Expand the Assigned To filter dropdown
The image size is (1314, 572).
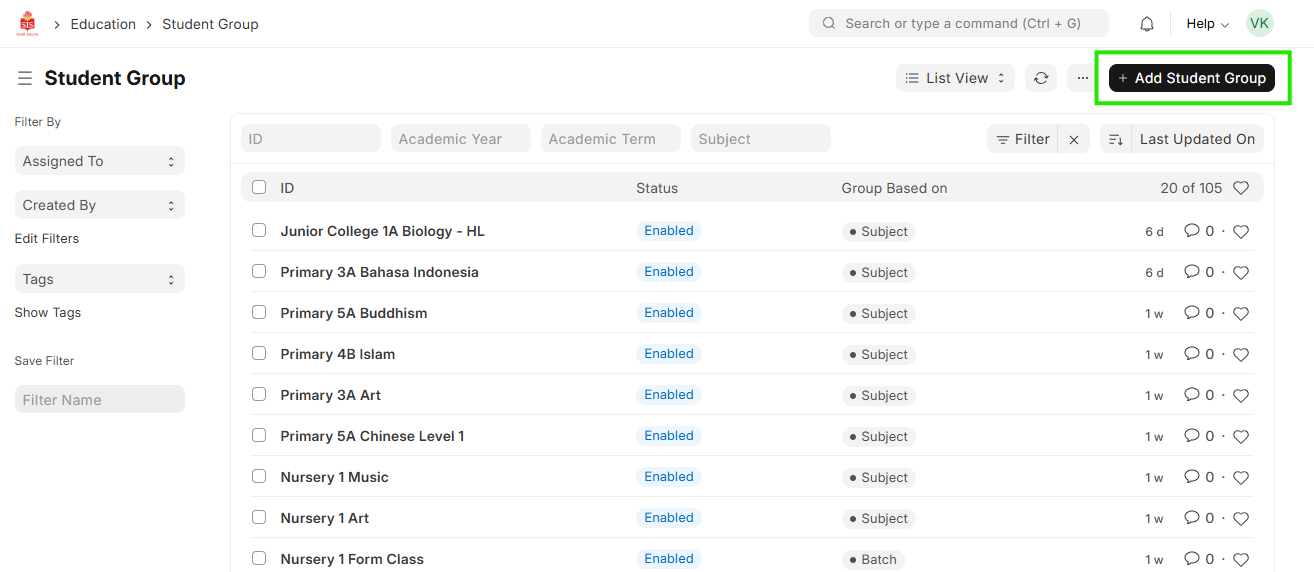click(x=99, y=161)
